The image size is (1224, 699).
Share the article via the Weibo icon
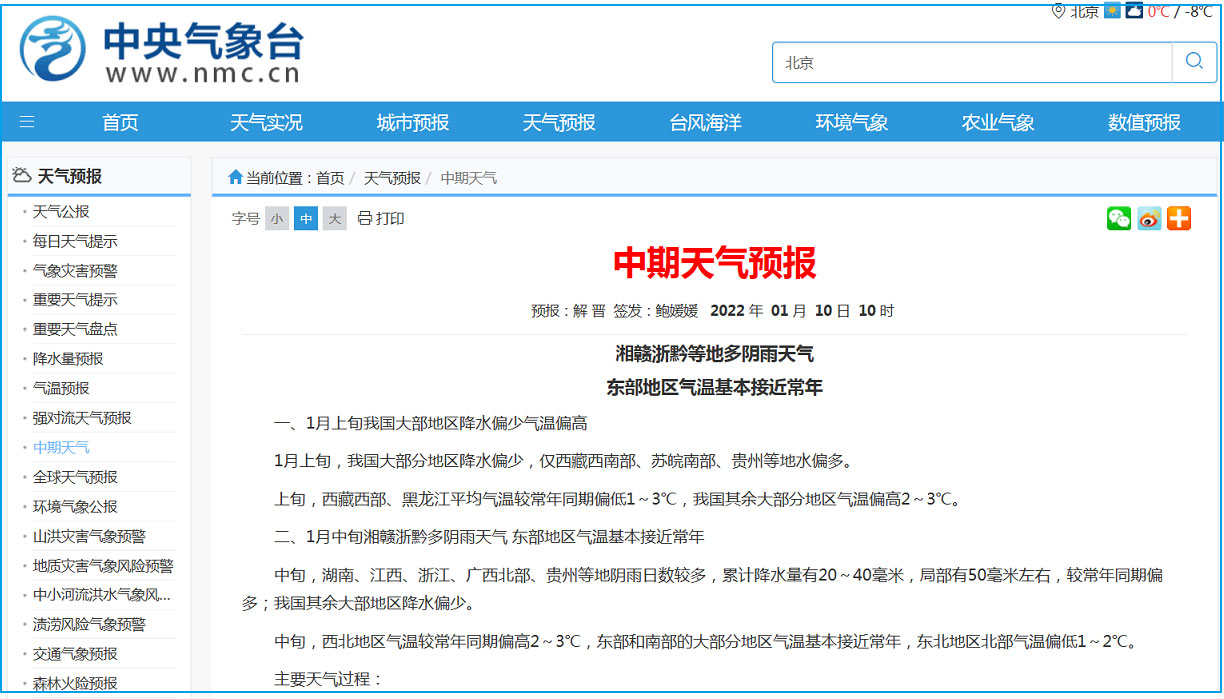point(1149,218)
